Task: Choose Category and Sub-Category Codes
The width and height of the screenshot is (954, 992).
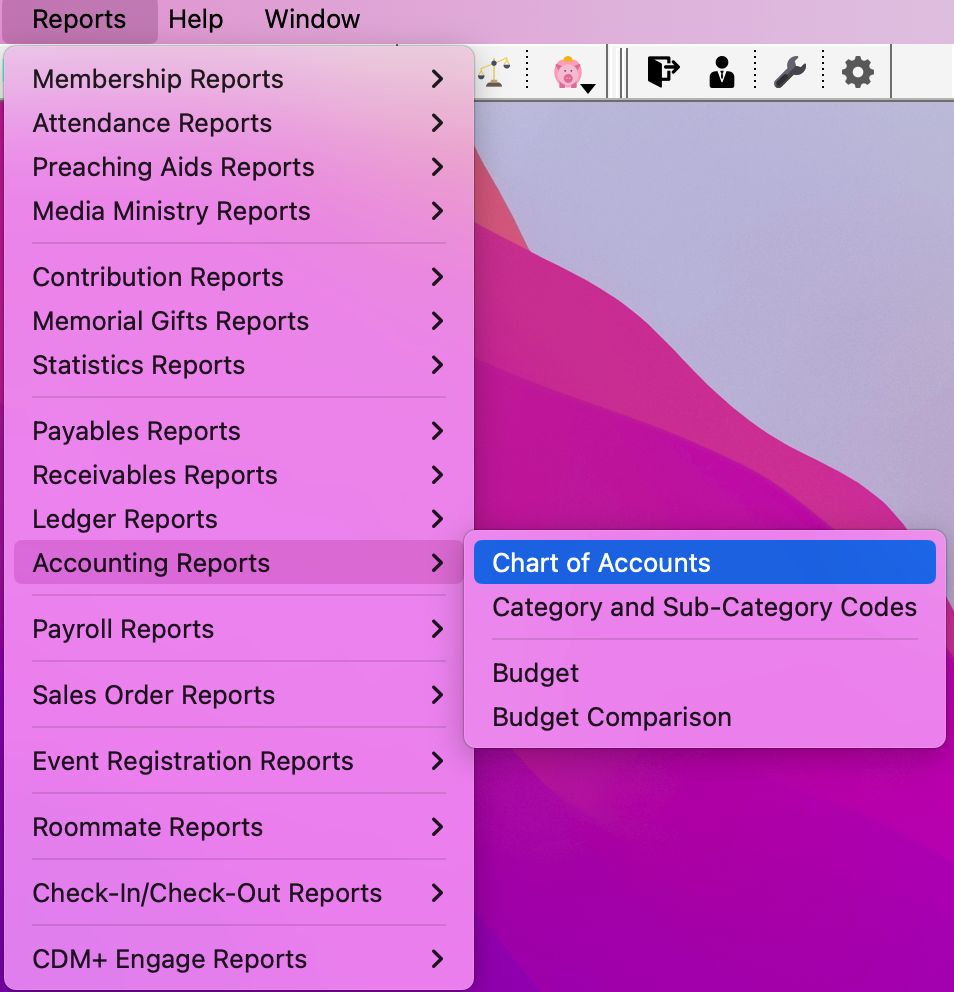Action: (704, 607)
